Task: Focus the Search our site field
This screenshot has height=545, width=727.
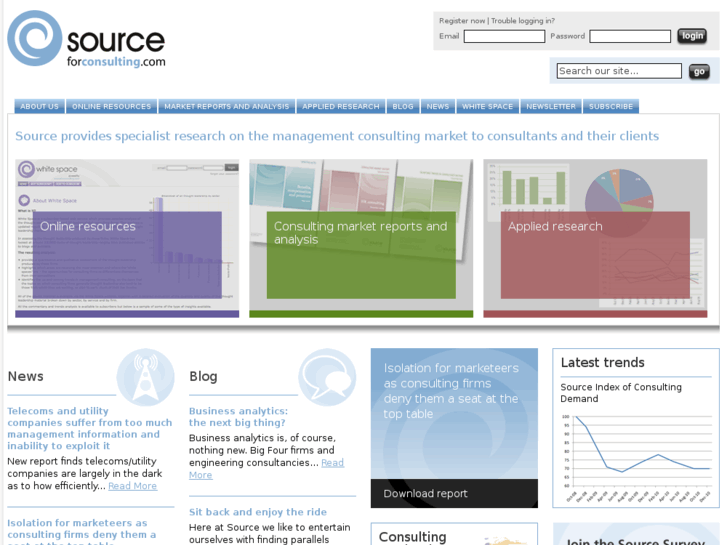Action: 619,71
